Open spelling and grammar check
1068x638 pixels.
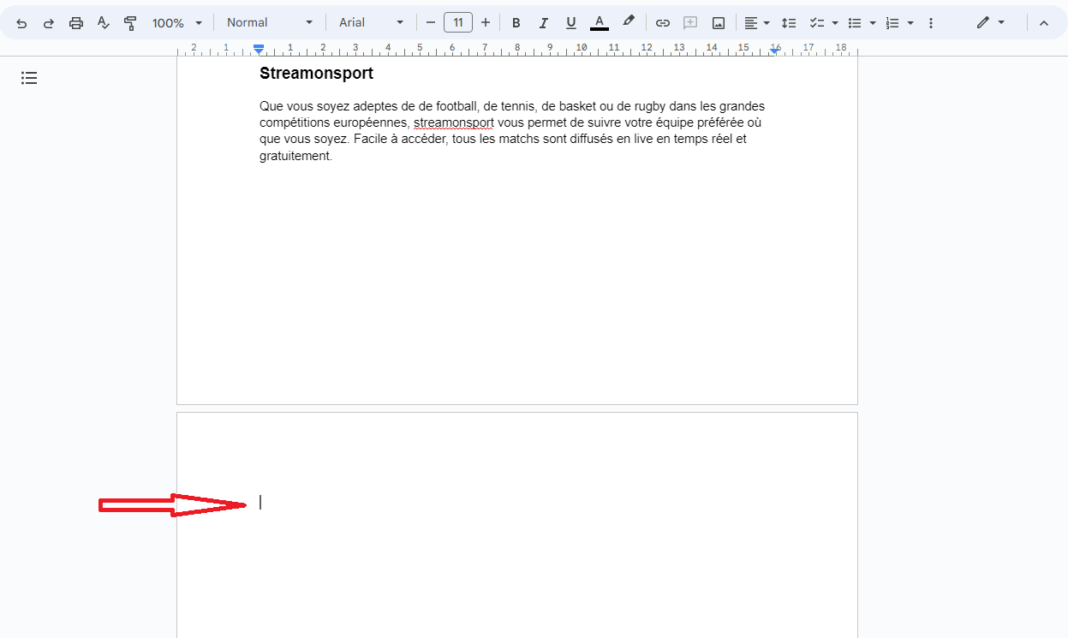(103, 22)
